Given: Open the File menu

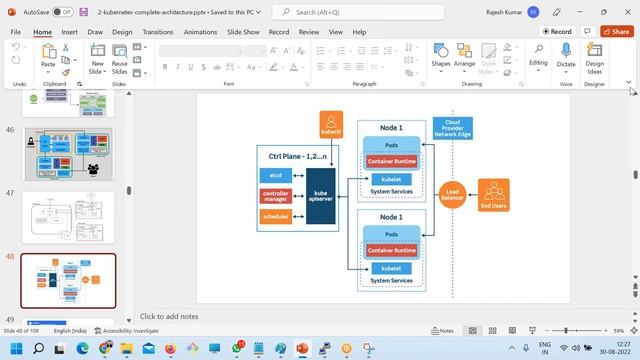Looking at the screenshot, I should point(16,32).
